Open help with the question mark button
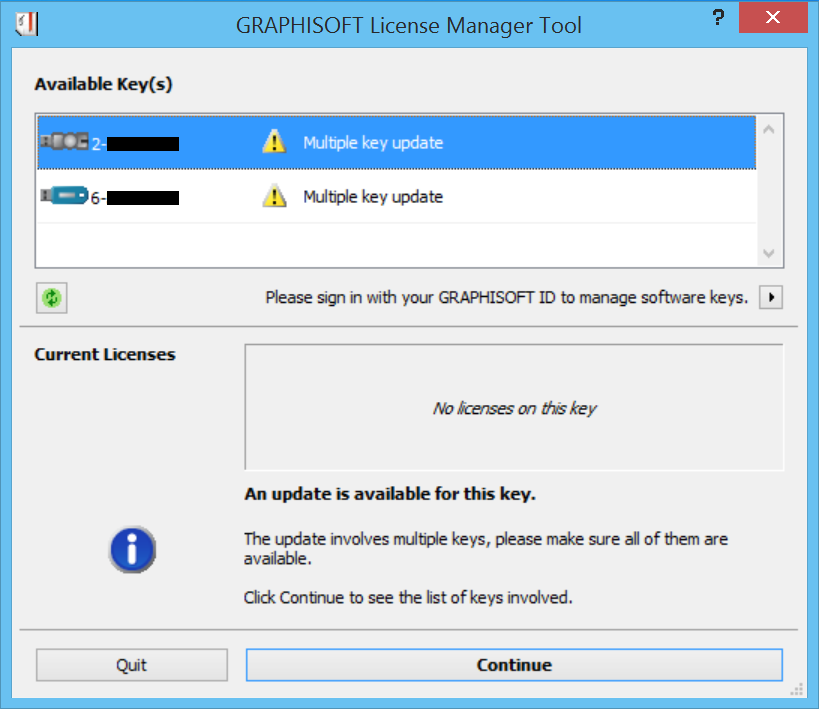819x709 pixels. tap(718, 17)
